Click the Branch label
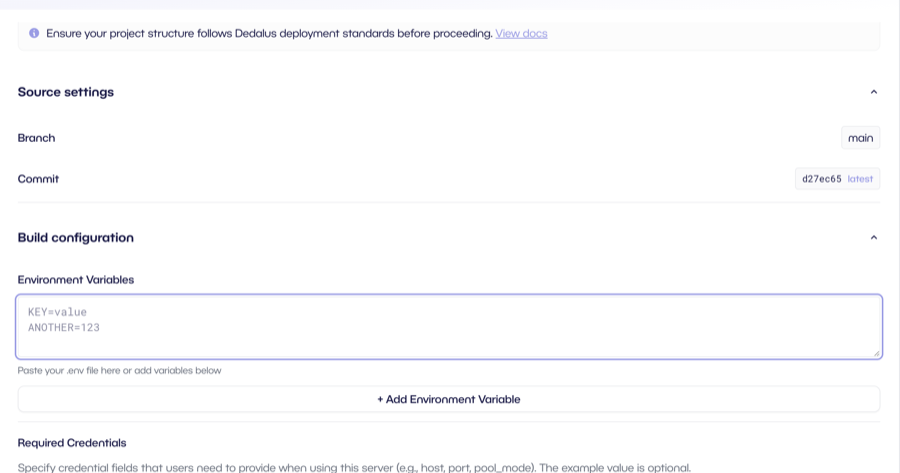Image resolution: width=900 pixels, height=473 pixels. tap(36, 138)
